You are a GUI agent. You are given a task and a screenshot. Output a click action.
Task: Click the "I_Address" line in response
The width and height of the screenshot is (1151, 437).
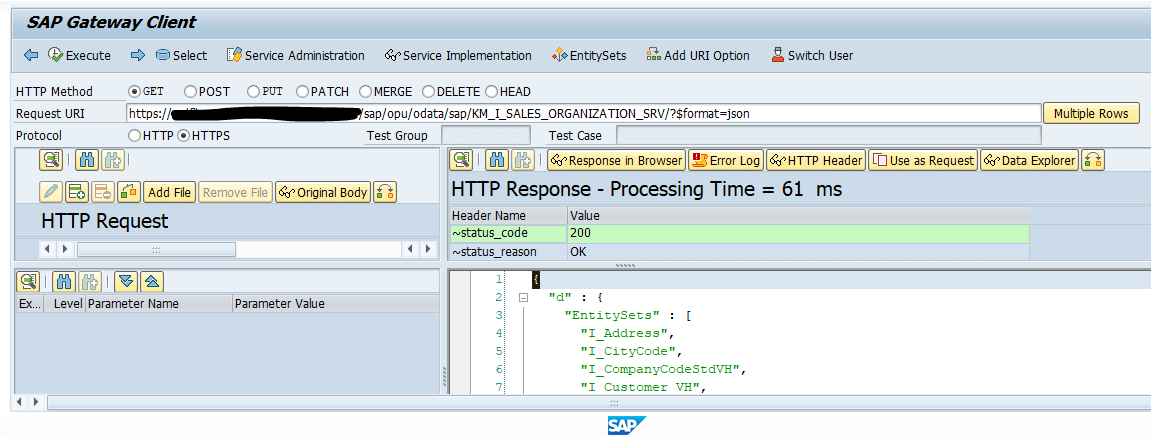click(x=627, y=333)
